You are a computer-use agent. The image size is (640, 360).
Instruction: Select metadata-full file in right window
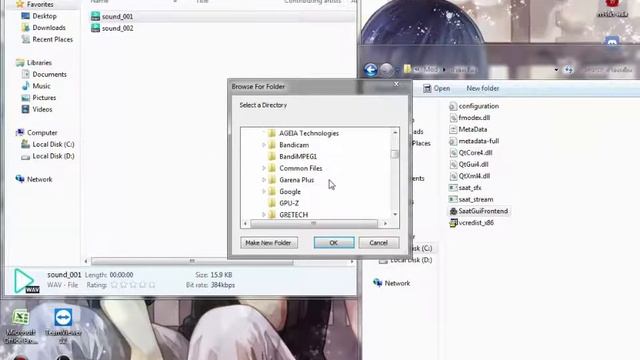point(474,141)
